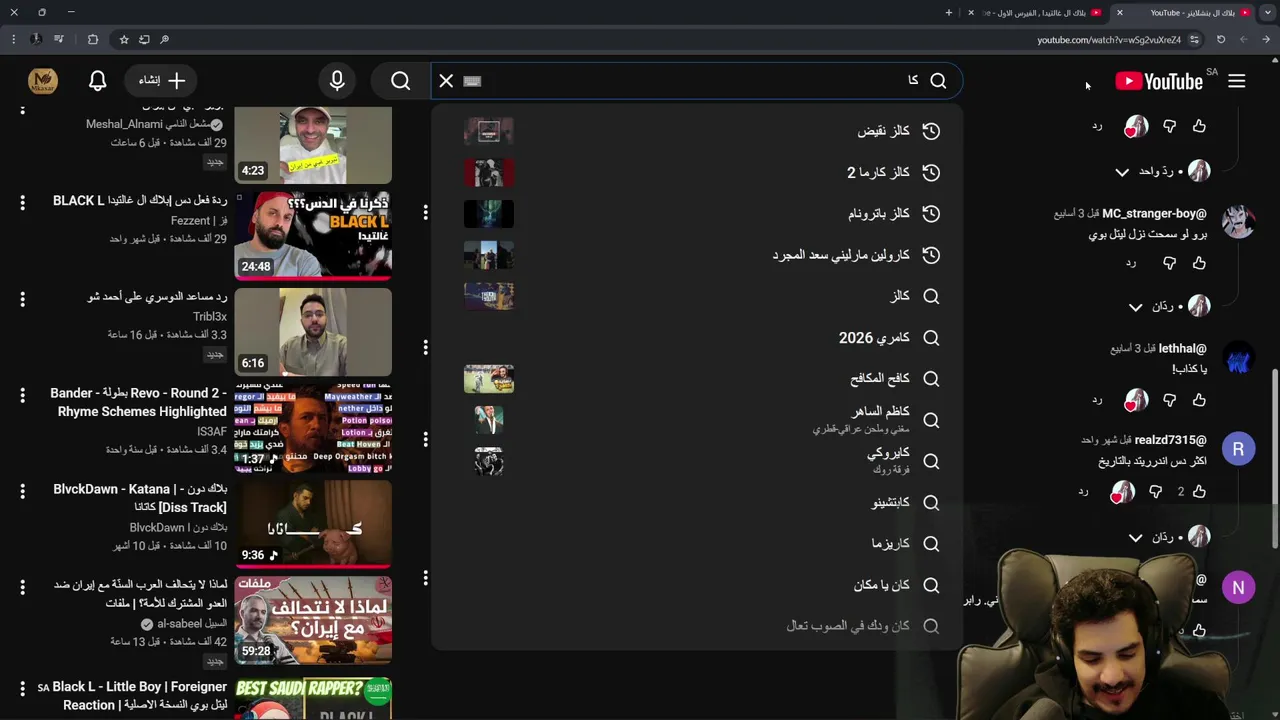Pick the suggestion كاريزما
1280x720 pixels.
[697, 543]
